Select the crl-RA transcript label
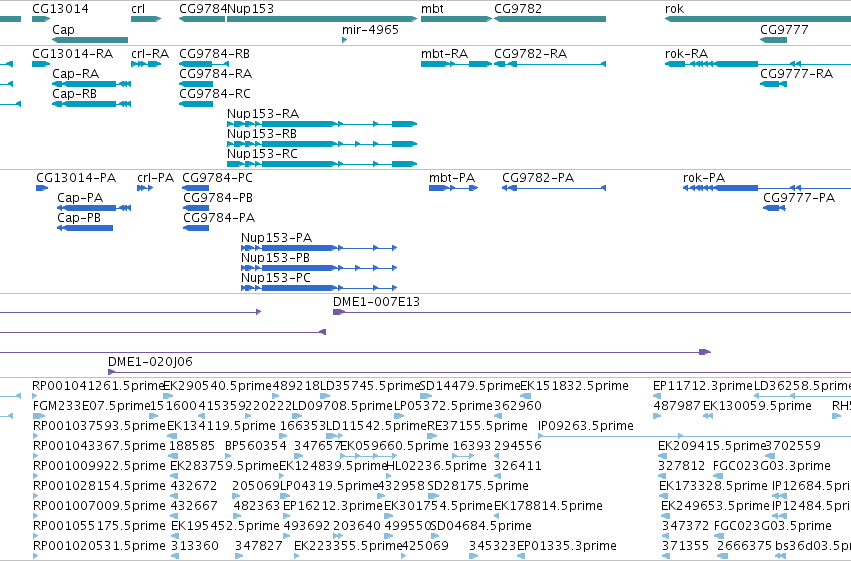The image size is (851, 561). click(x=150, y=54)
